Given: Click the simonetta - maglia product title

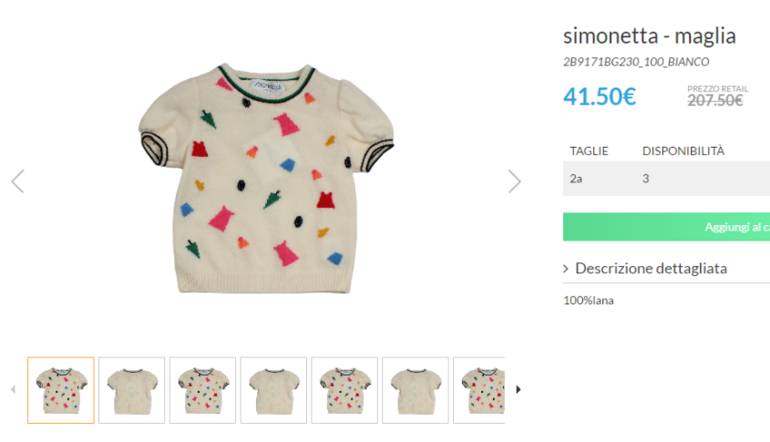Looking at the screenshot, I should coord(649,37).
